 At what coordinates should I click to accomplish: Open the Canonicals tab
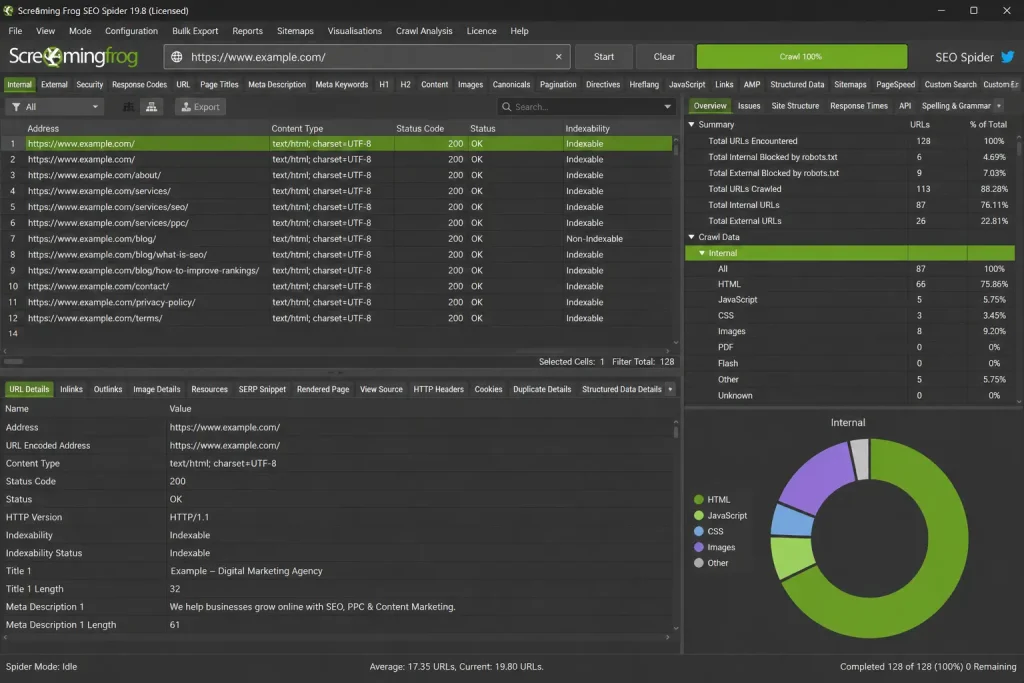[511, 84]
